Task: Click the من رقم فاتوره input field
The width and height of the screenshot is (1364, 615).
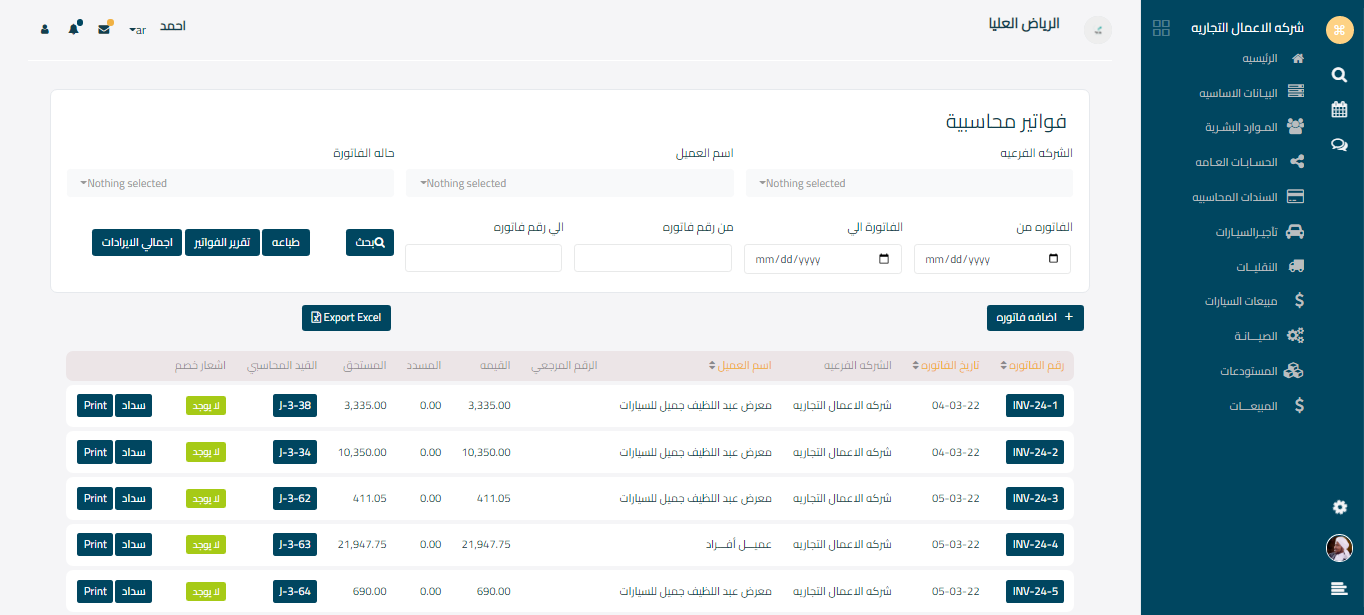Action: 653,258
